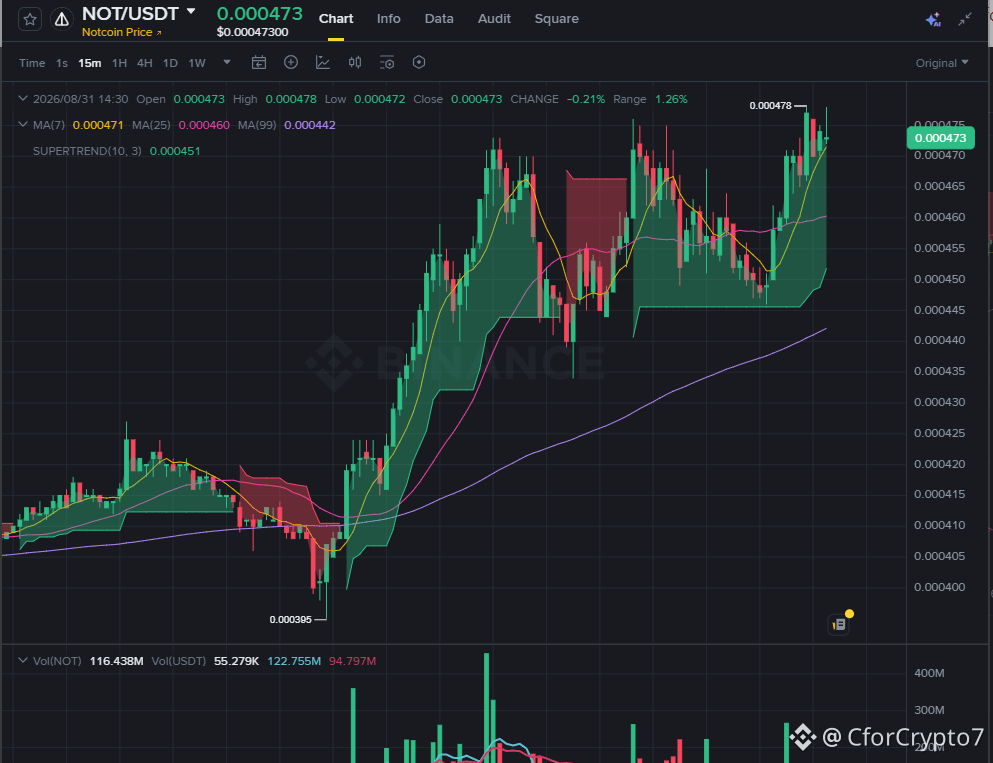
Task: Switch to the Data tab
Action: point(439,19)
